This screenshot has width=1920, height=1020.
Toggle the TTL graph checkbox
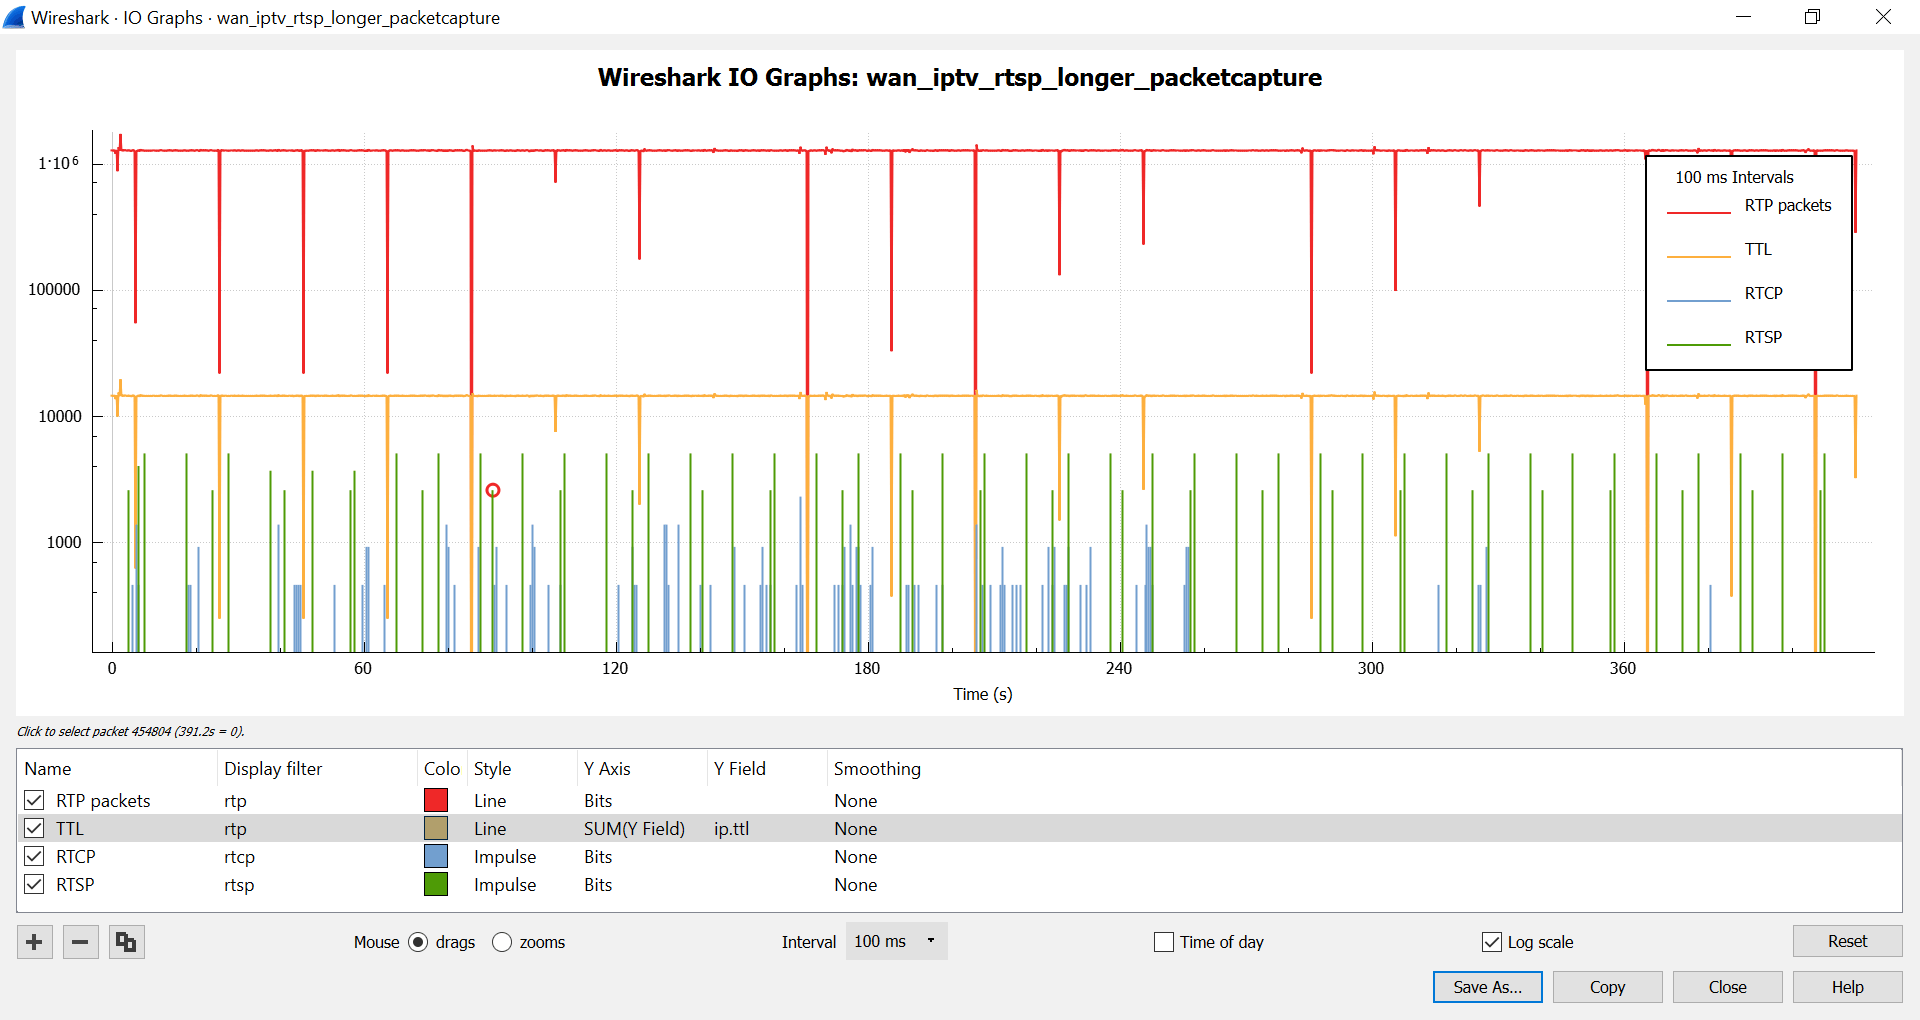click(35, 828)
